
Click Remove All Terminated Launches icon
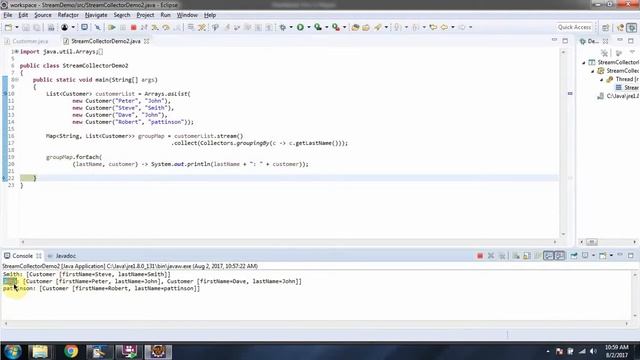point(502,256)
